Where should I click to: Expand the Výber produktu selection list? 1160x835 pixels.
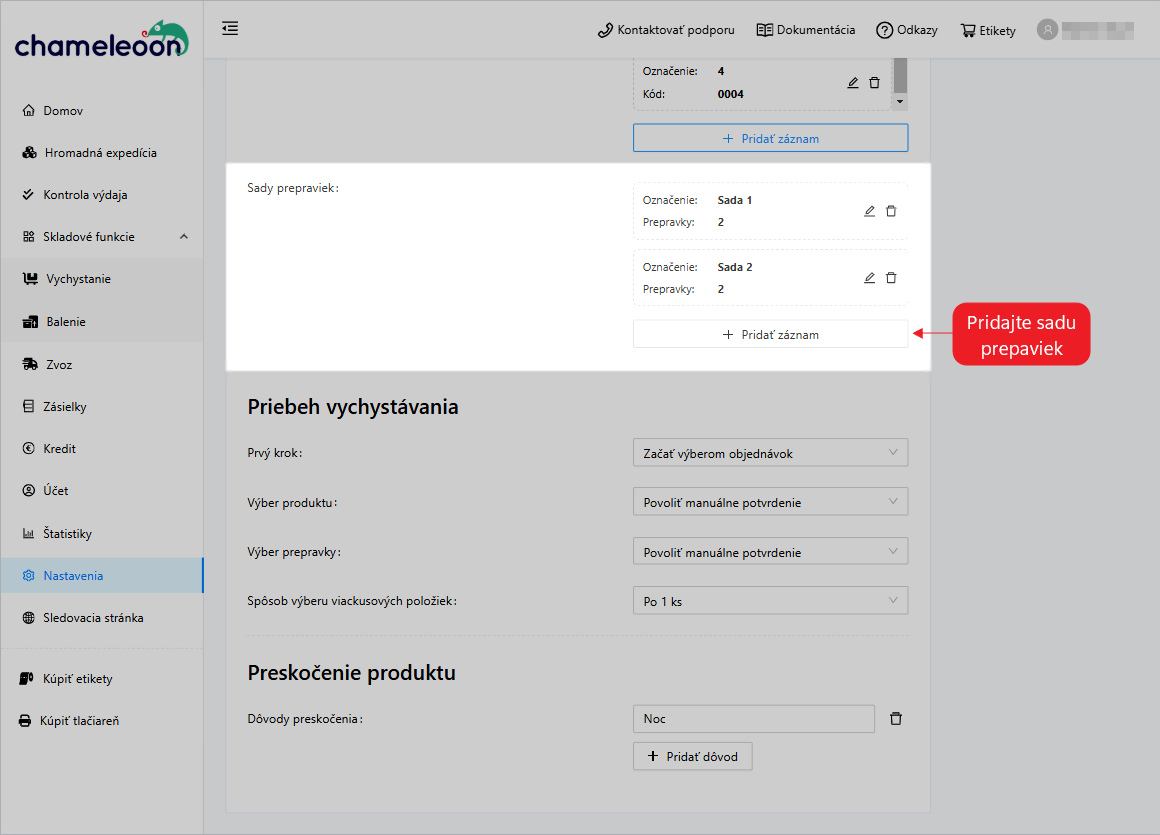point(770,501)
